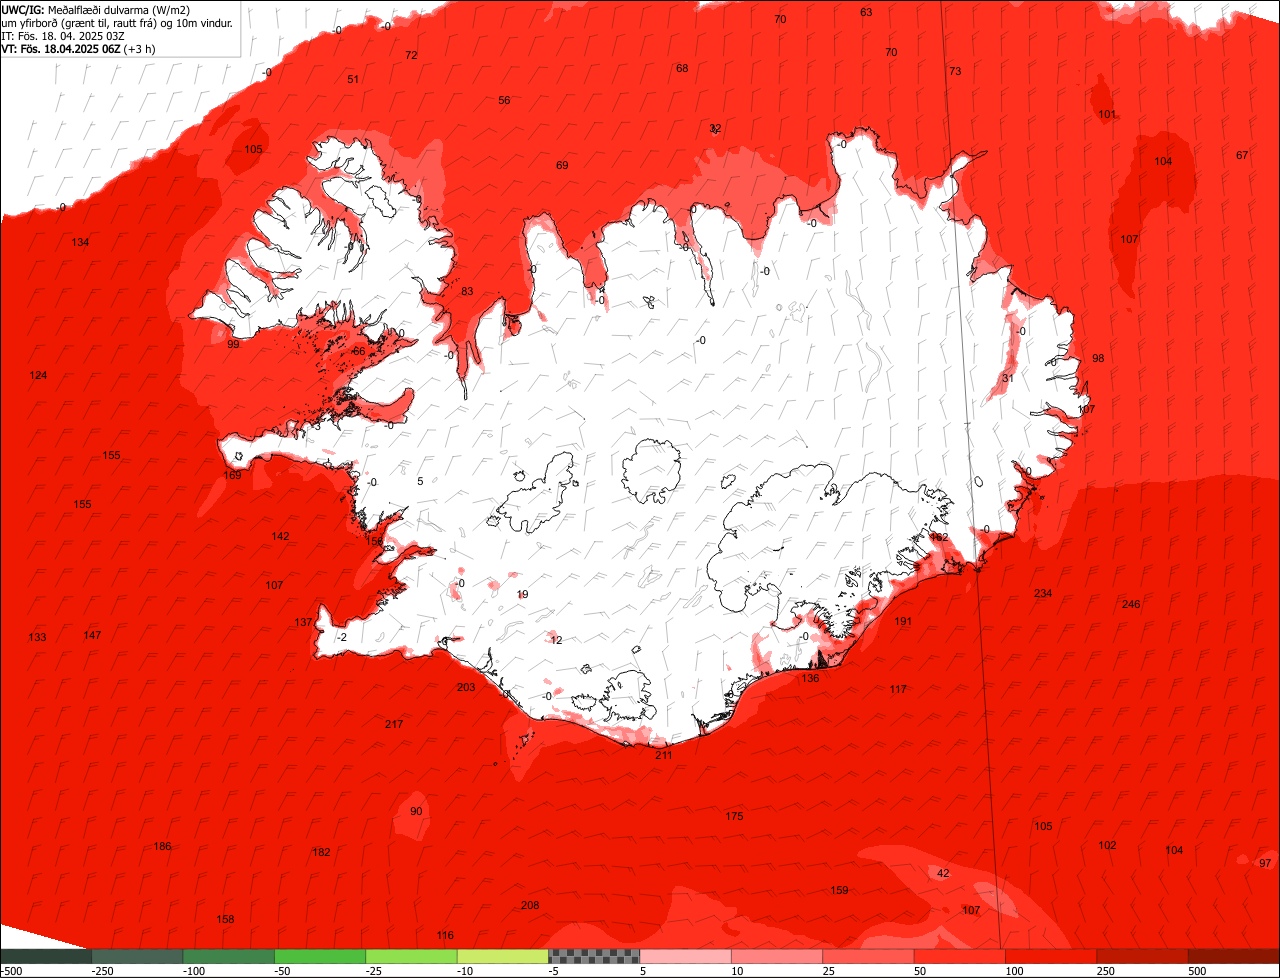Click the checkered legend swatch between -5 and 5
Viewport: 1280px width, 978px height.
tap(594, 956)
